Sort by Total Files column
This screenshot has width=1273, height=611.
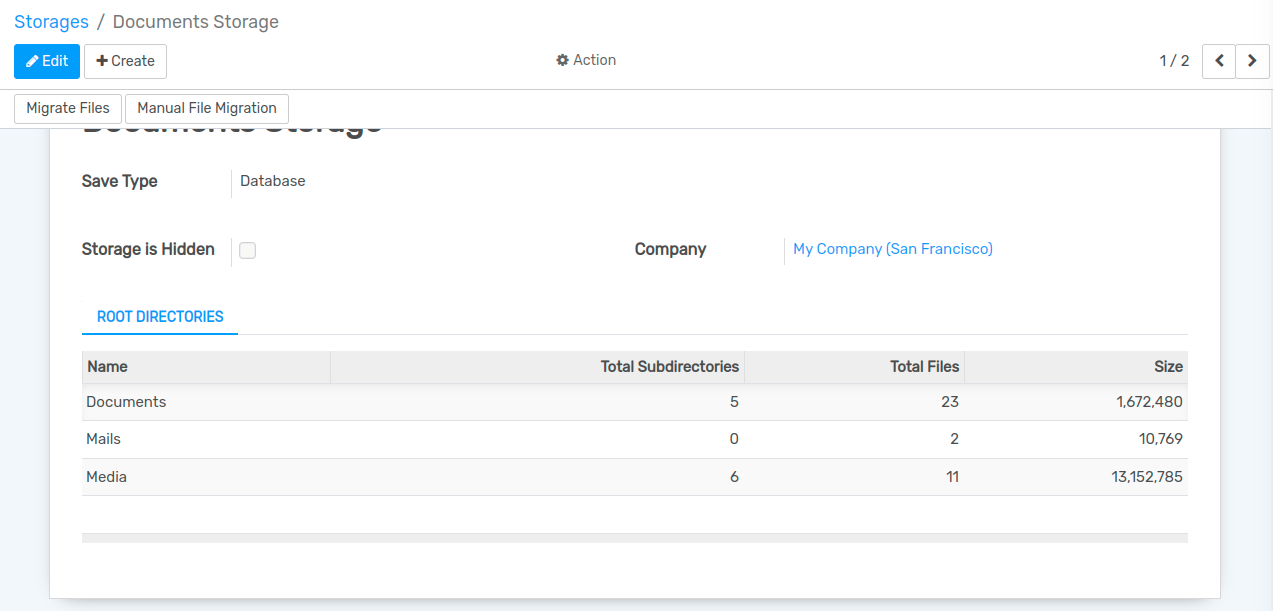click(x=924, y=367)
